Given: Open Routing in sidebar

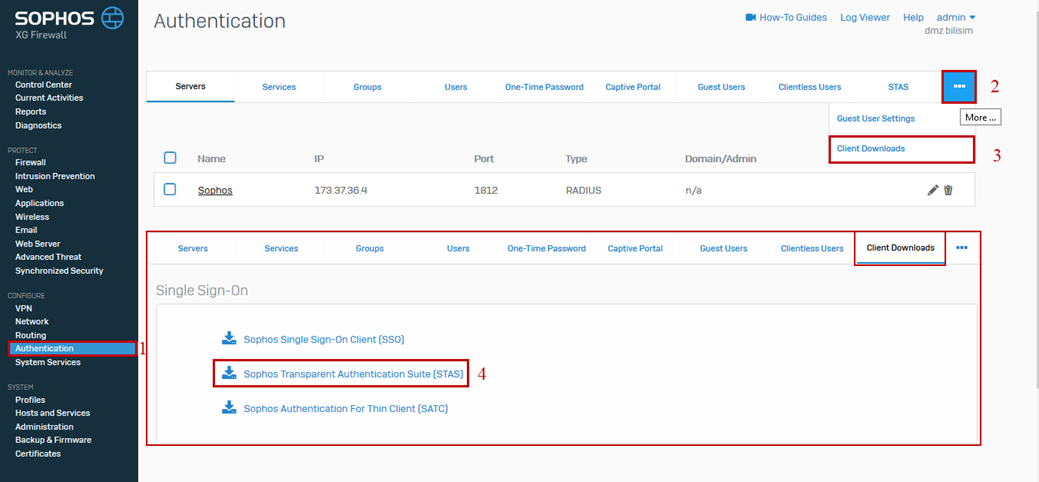Looking at the screenshot, I should (30, 335).
